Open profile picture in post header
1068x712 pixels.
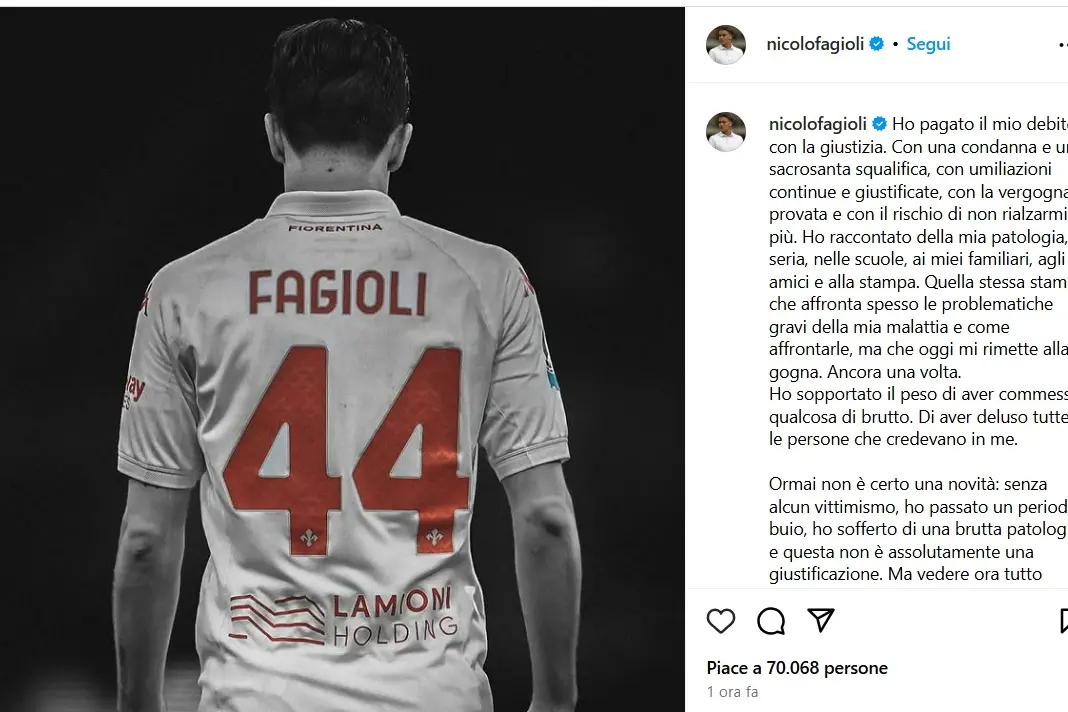click(726, 45)
